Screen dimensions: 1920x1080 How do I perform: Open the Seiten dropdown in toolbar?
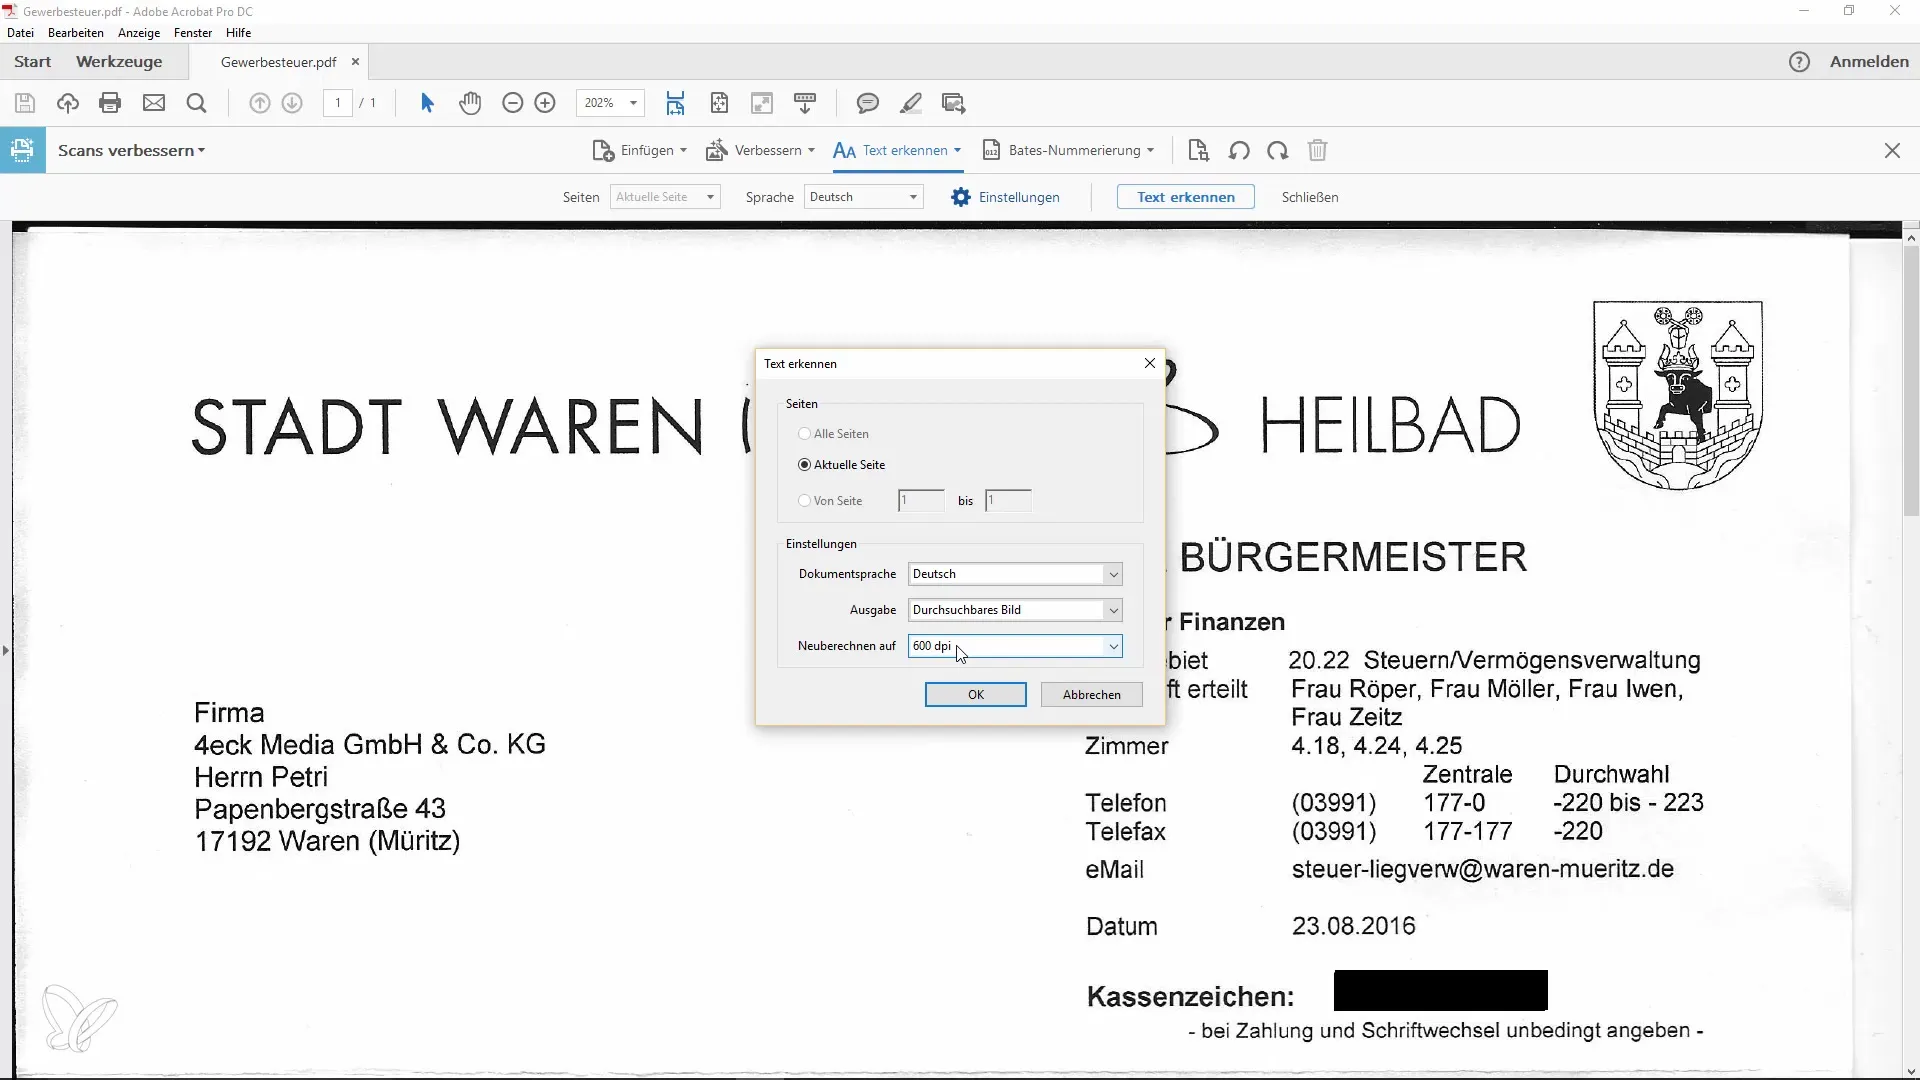pos(665,197)
